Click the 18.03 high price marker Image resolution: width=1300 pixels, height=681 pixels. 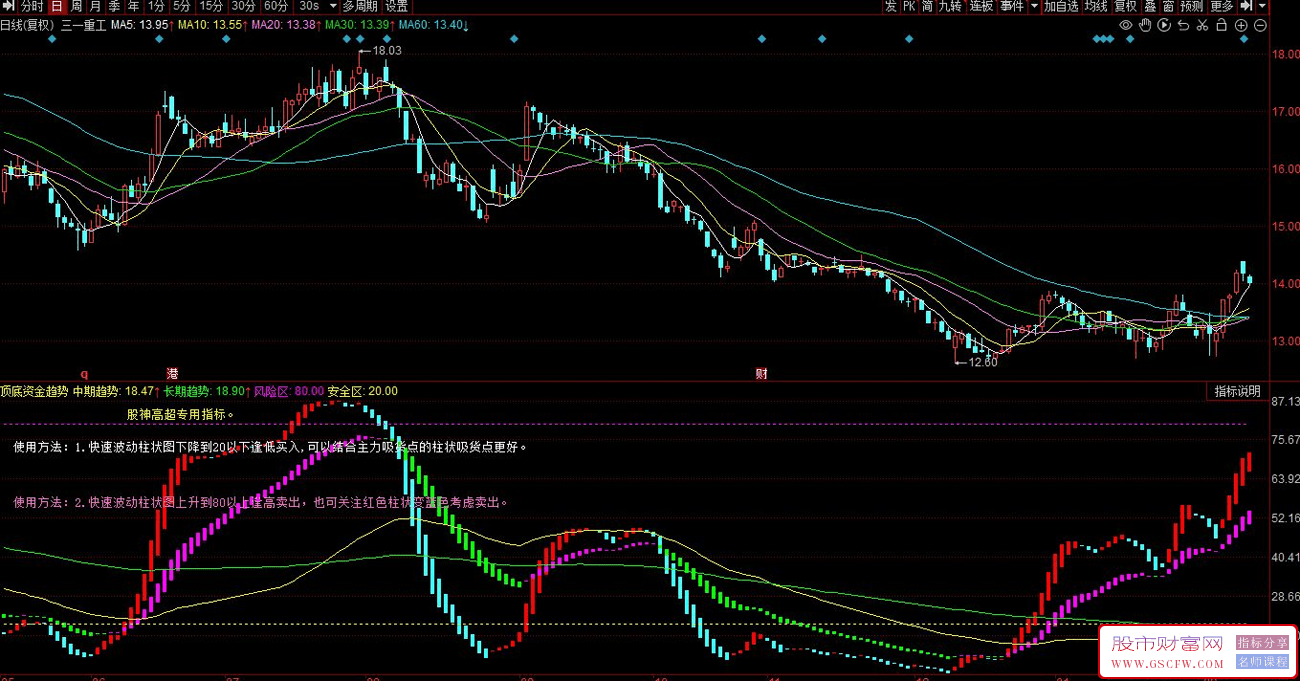click(385, 50)
